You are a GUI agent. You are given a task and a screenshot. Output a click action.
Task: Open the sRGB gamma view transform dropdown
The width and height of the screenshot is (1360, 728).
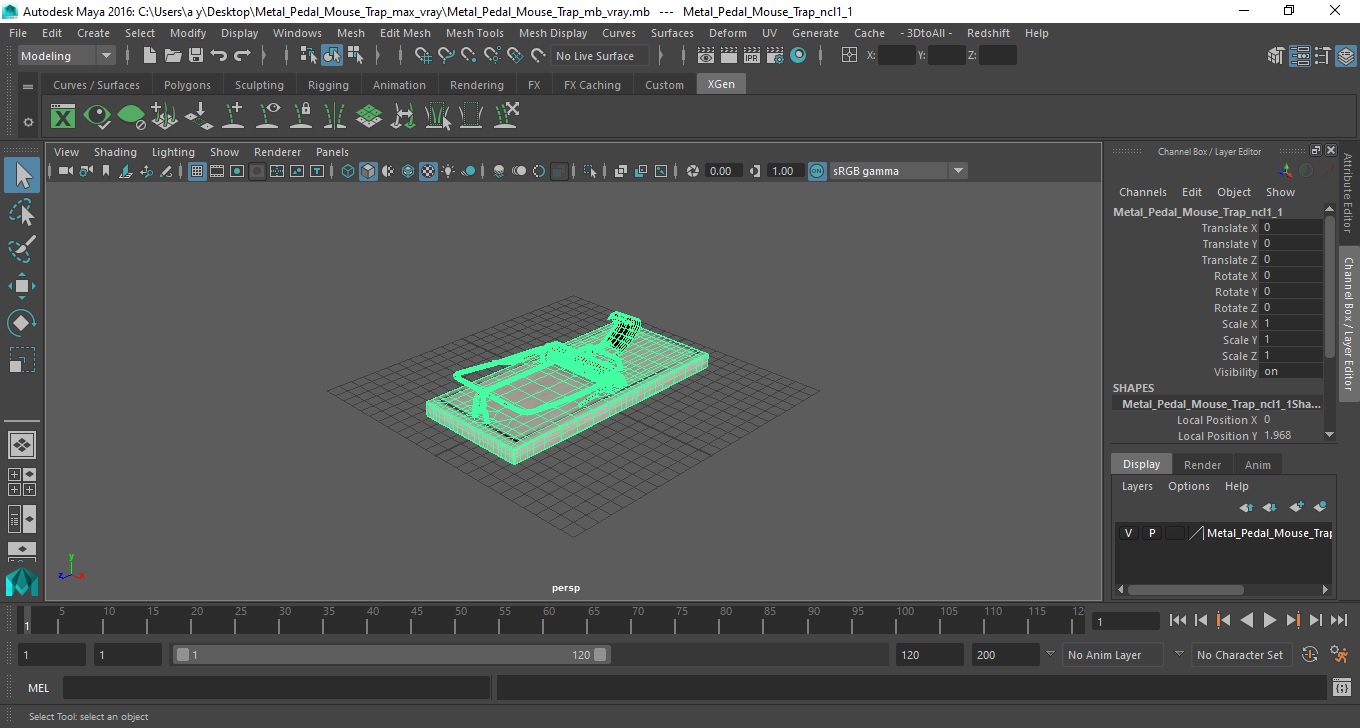coord(898,171)
